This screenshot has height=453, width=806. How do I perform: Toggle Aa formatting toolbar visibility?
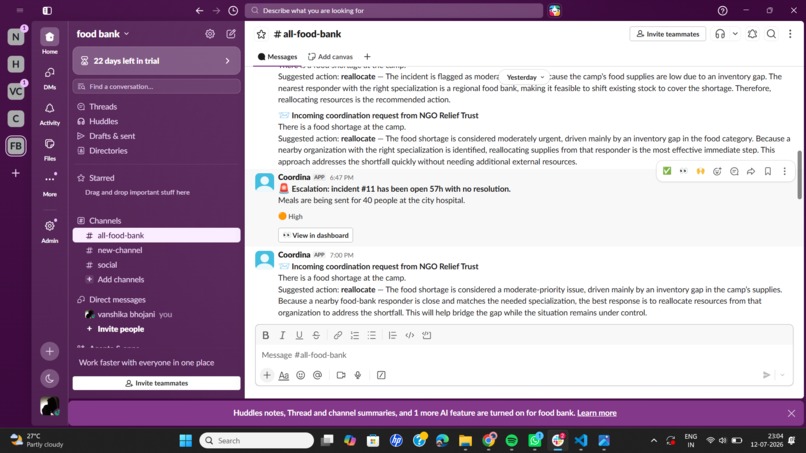pyautogui.click(x=284, y=375)
